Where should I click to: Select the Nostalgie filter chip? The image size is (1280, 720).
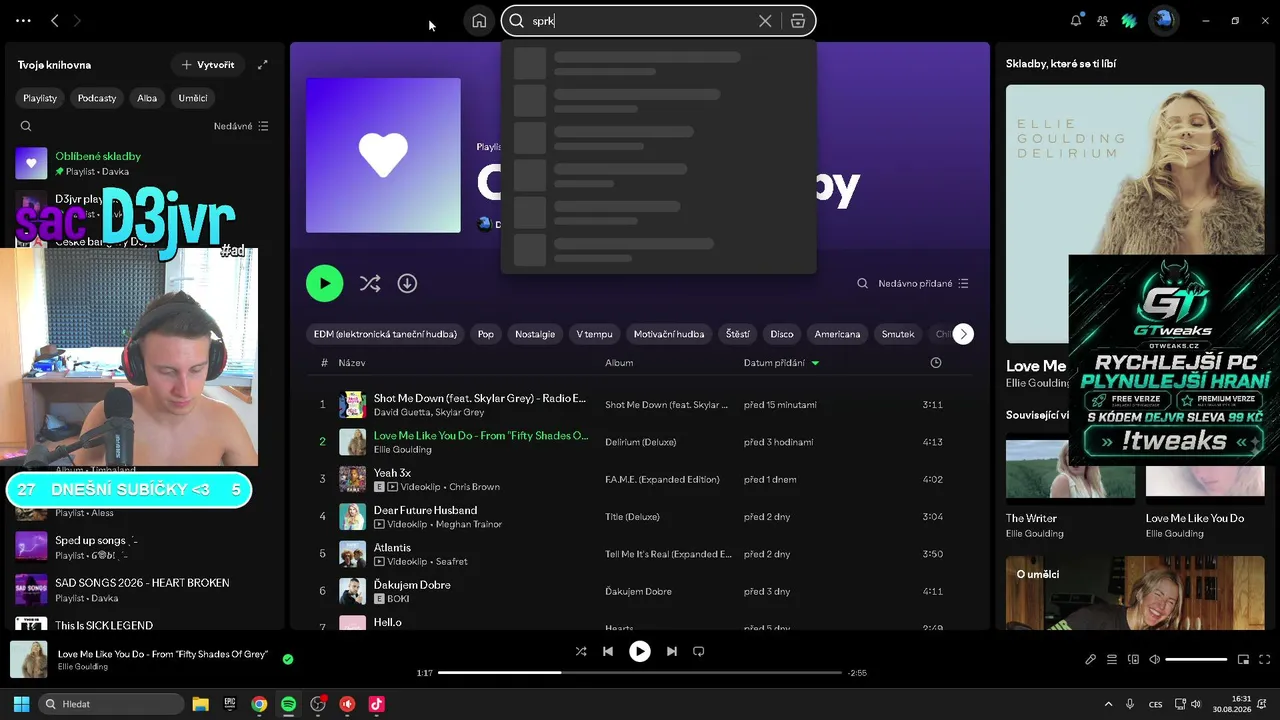point(535,334)
